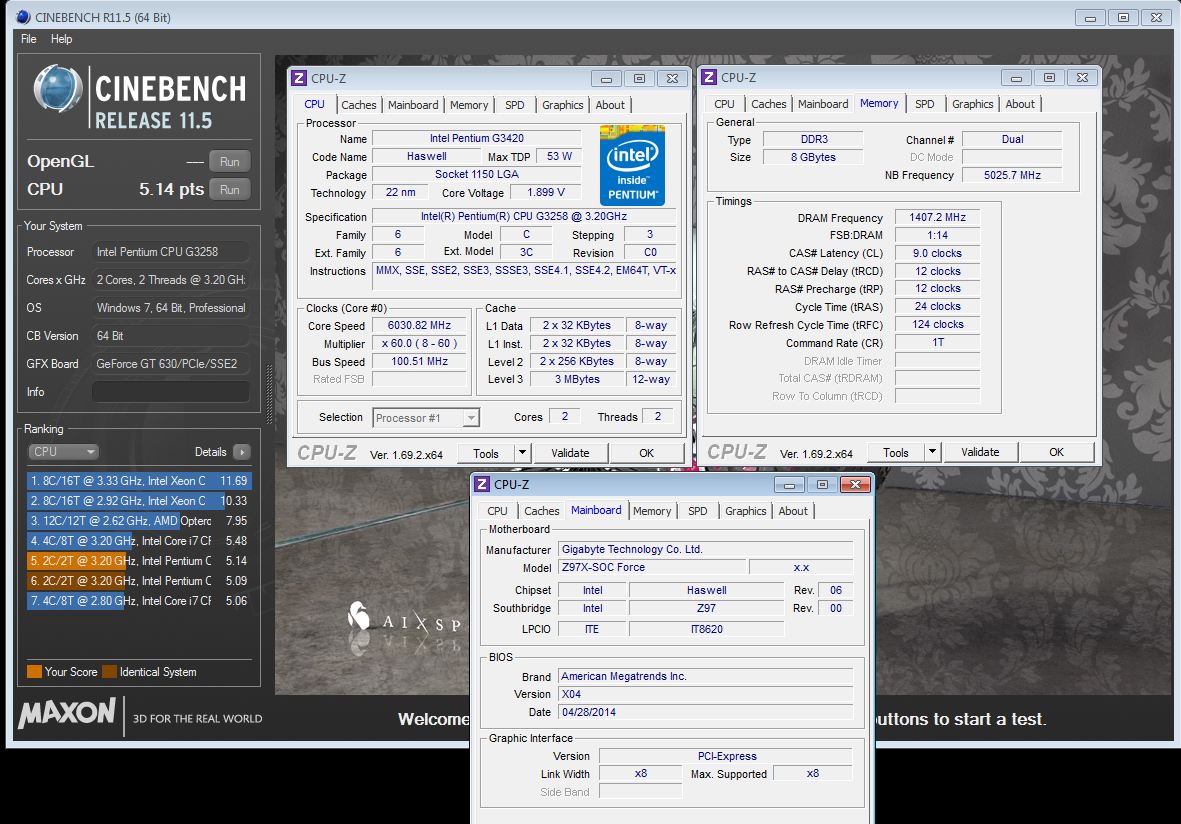Select ranking row 7 Core i7 5.06
Viewport: 1181px width, 824px height.
pyautogui.click(x=139, y=601)
